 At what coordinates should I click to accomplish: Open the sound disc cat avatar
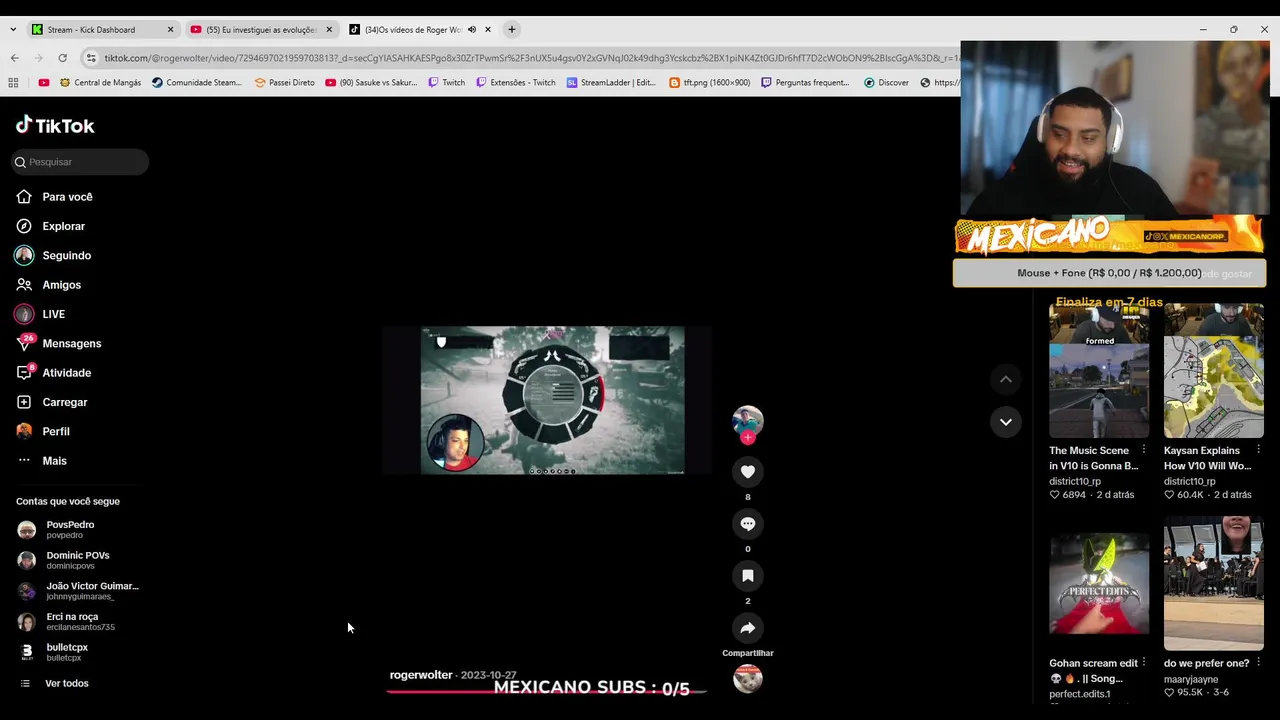pos(747,679)
